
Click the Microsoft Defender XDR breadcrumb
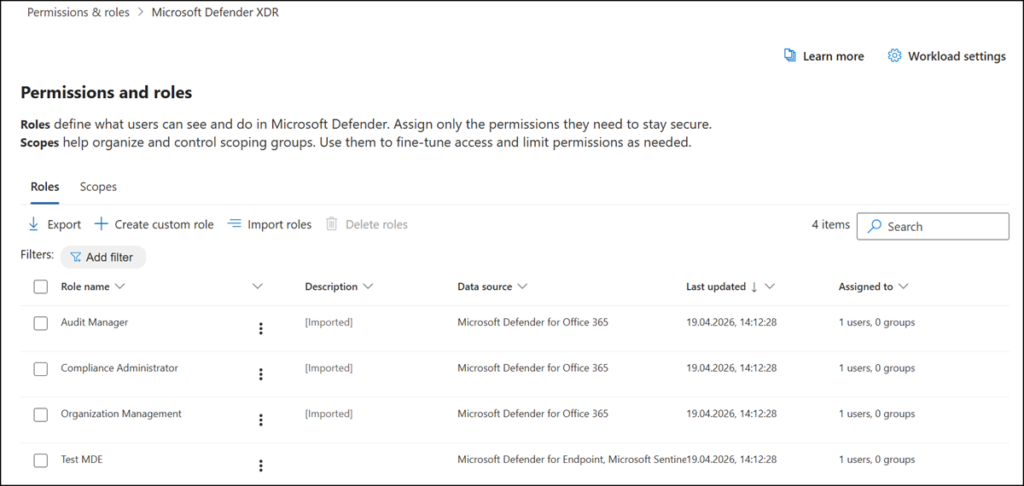(x=216, y=12)
